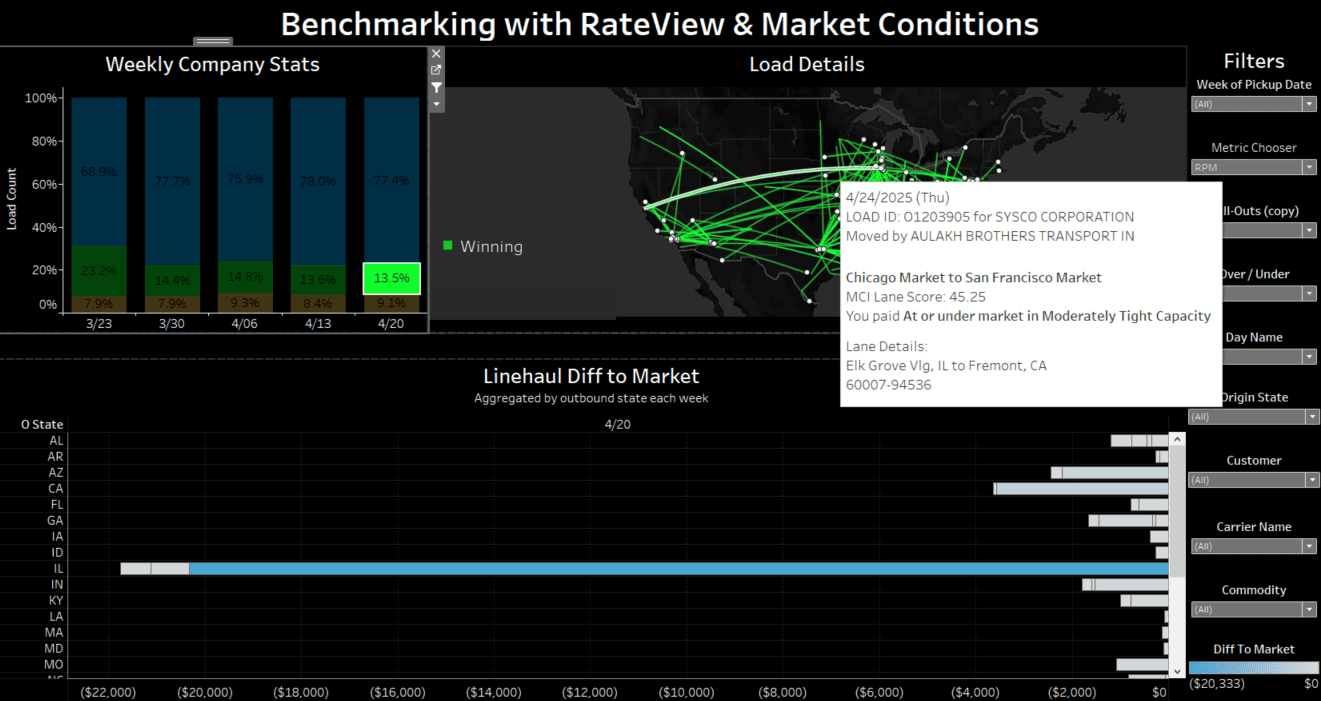Click the scroll up arrow of the state list

click(x=1176, y=439)
